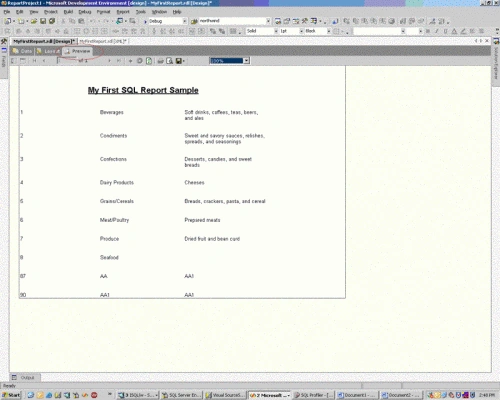This screenshot has height=400, width=500.
Task: Switch to Document2 taskbar button
Action: coord(401,395)
